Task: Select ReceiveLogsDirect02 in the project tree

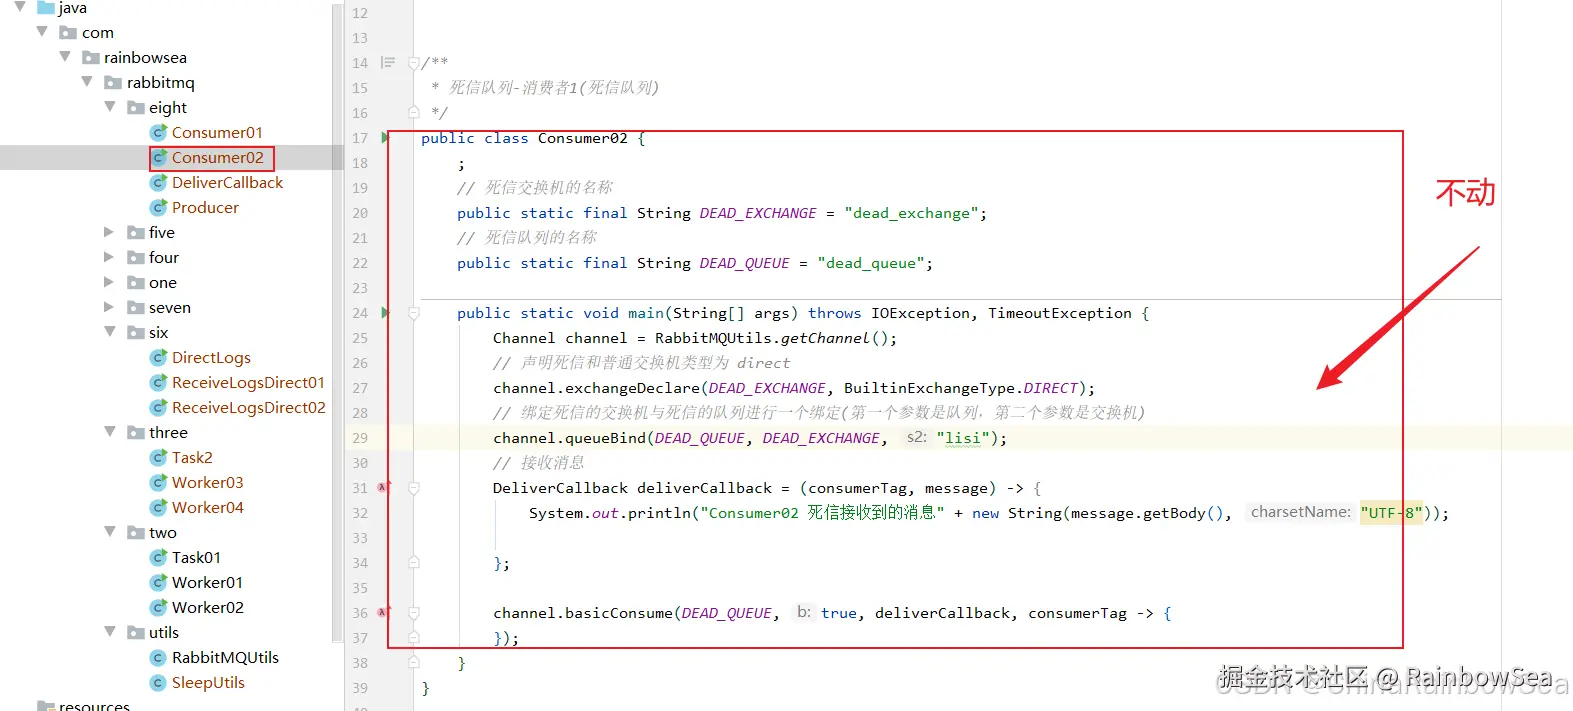Action: coord(248,407)
